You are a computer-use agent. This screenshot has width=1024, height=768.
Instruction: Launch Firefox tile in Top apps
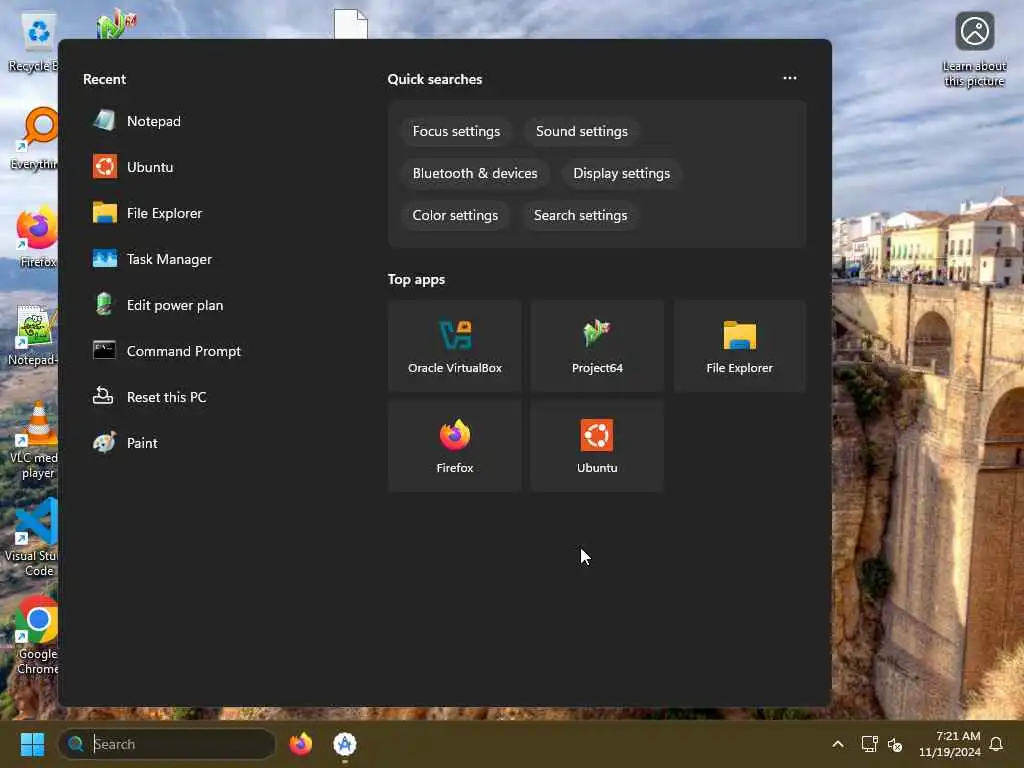(x=455, y=446)
